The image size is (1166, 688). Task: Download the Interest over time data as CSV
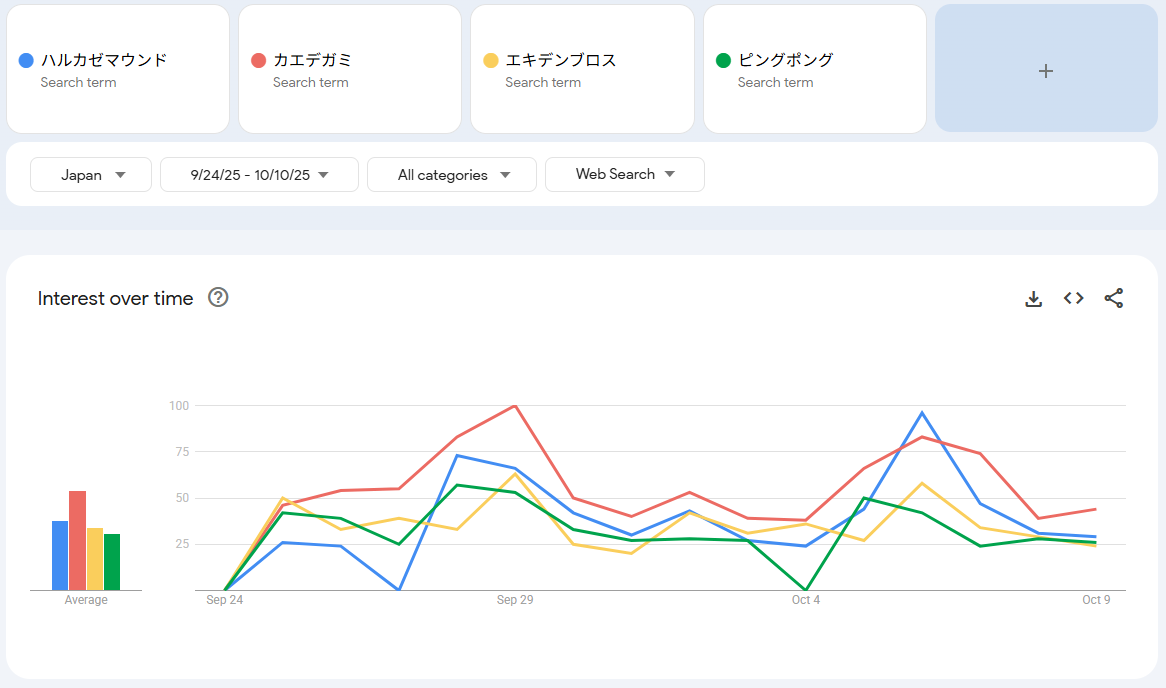tap(1034, 298)
